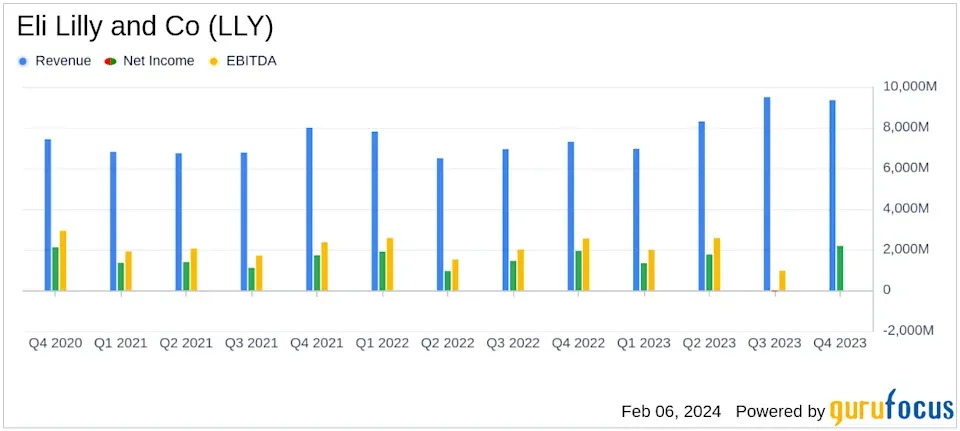Select the Q4 2021 axis label
This screenshot has width=960, height=431.
click(x=317, y=343)
